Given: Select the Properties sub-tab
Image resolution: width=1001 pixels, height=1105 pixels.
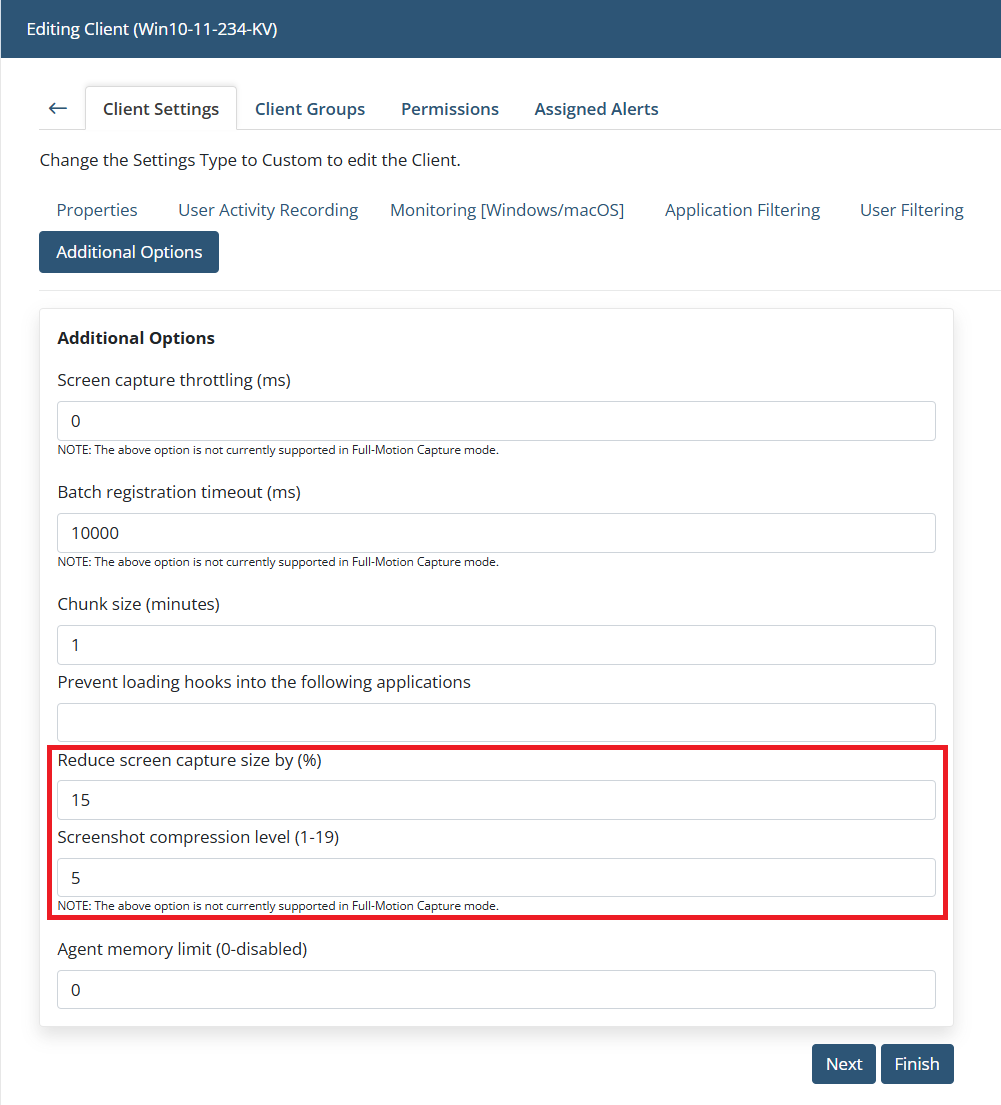Looking at the screenshot, I should pos(97,210).
